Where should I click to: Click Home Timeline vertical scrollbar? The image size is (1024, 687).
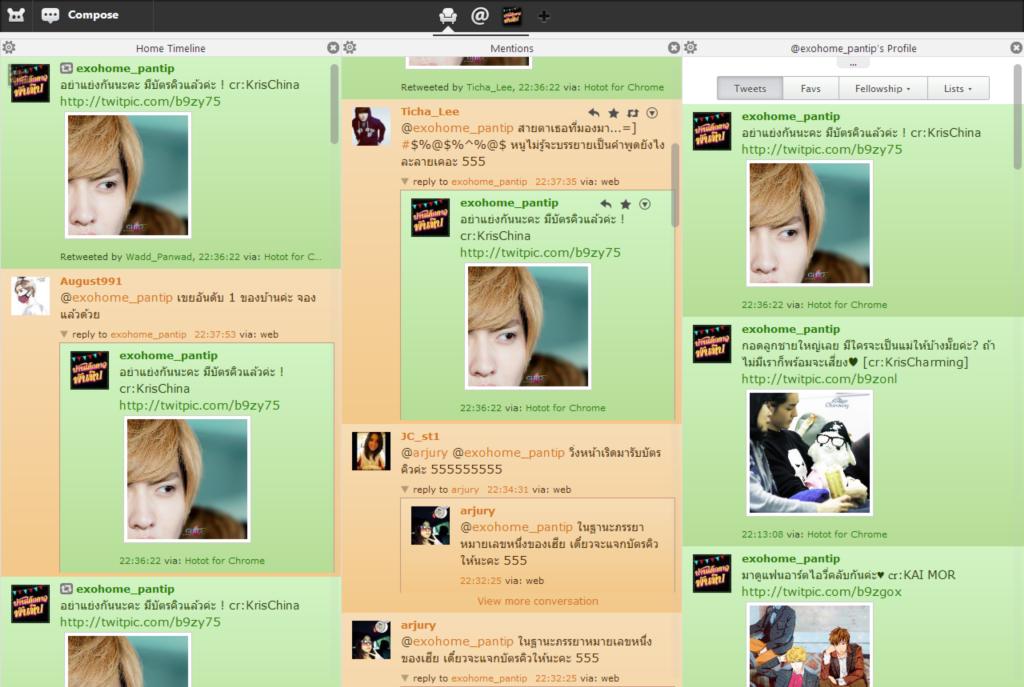(x=334, y=104)
